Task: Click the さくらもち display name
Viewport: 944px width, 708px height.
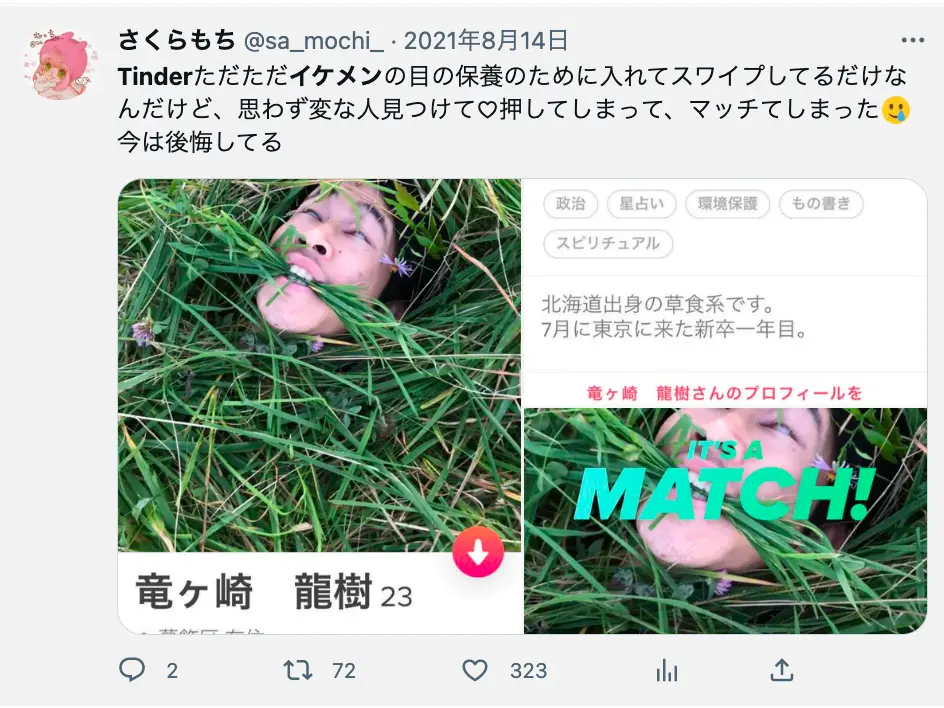Action: [176, 40]
